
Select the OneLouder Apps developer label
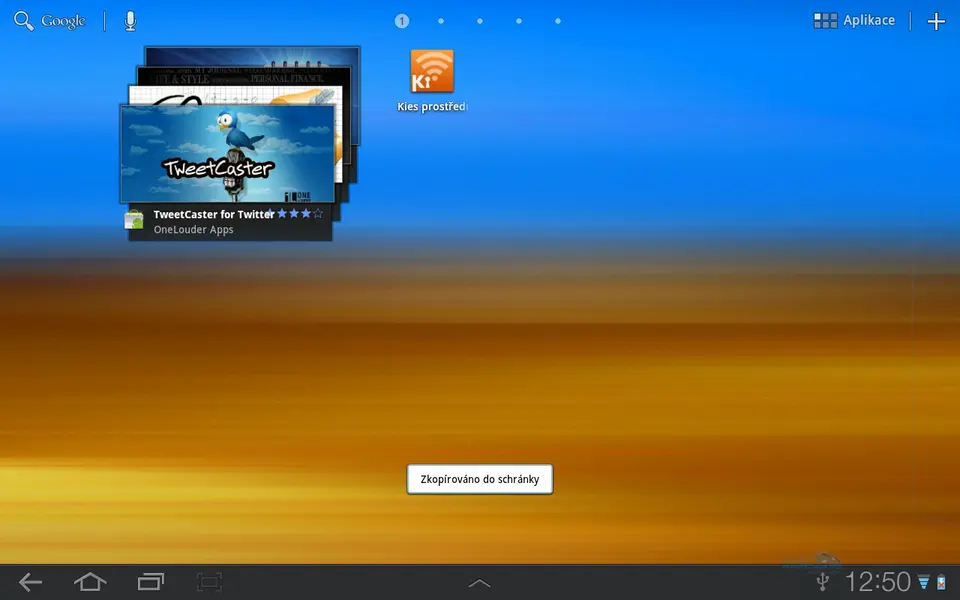[x=194, y=230]
